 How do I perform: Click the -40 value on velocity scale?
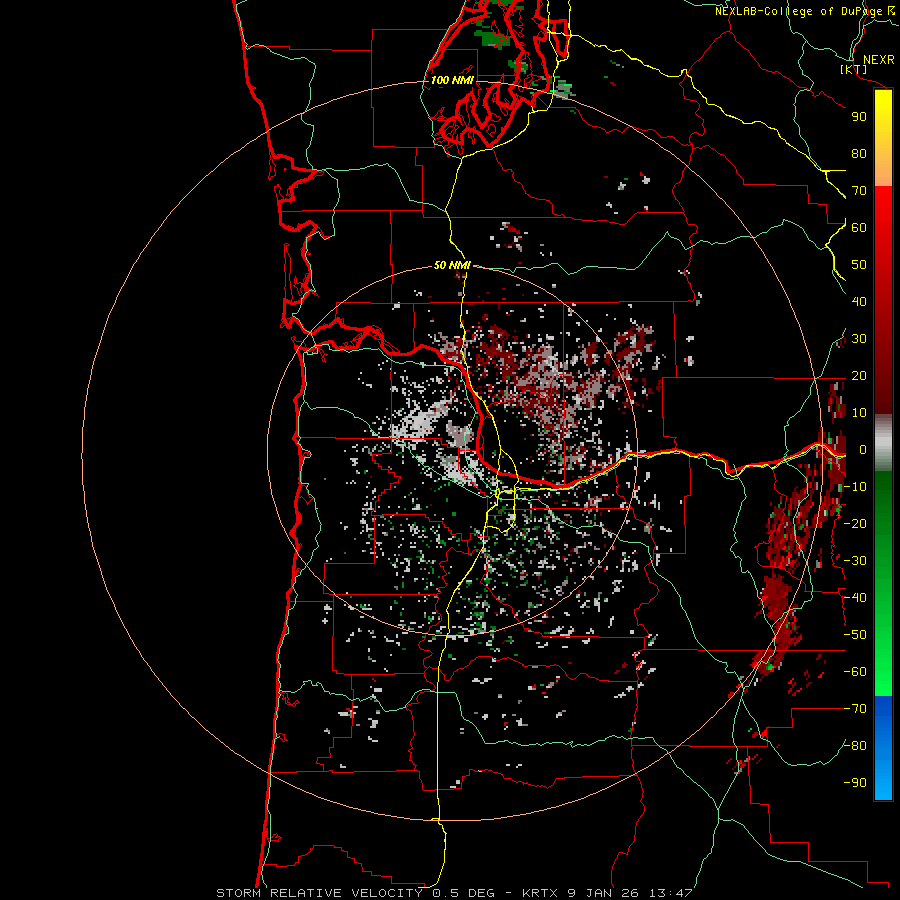855,598
